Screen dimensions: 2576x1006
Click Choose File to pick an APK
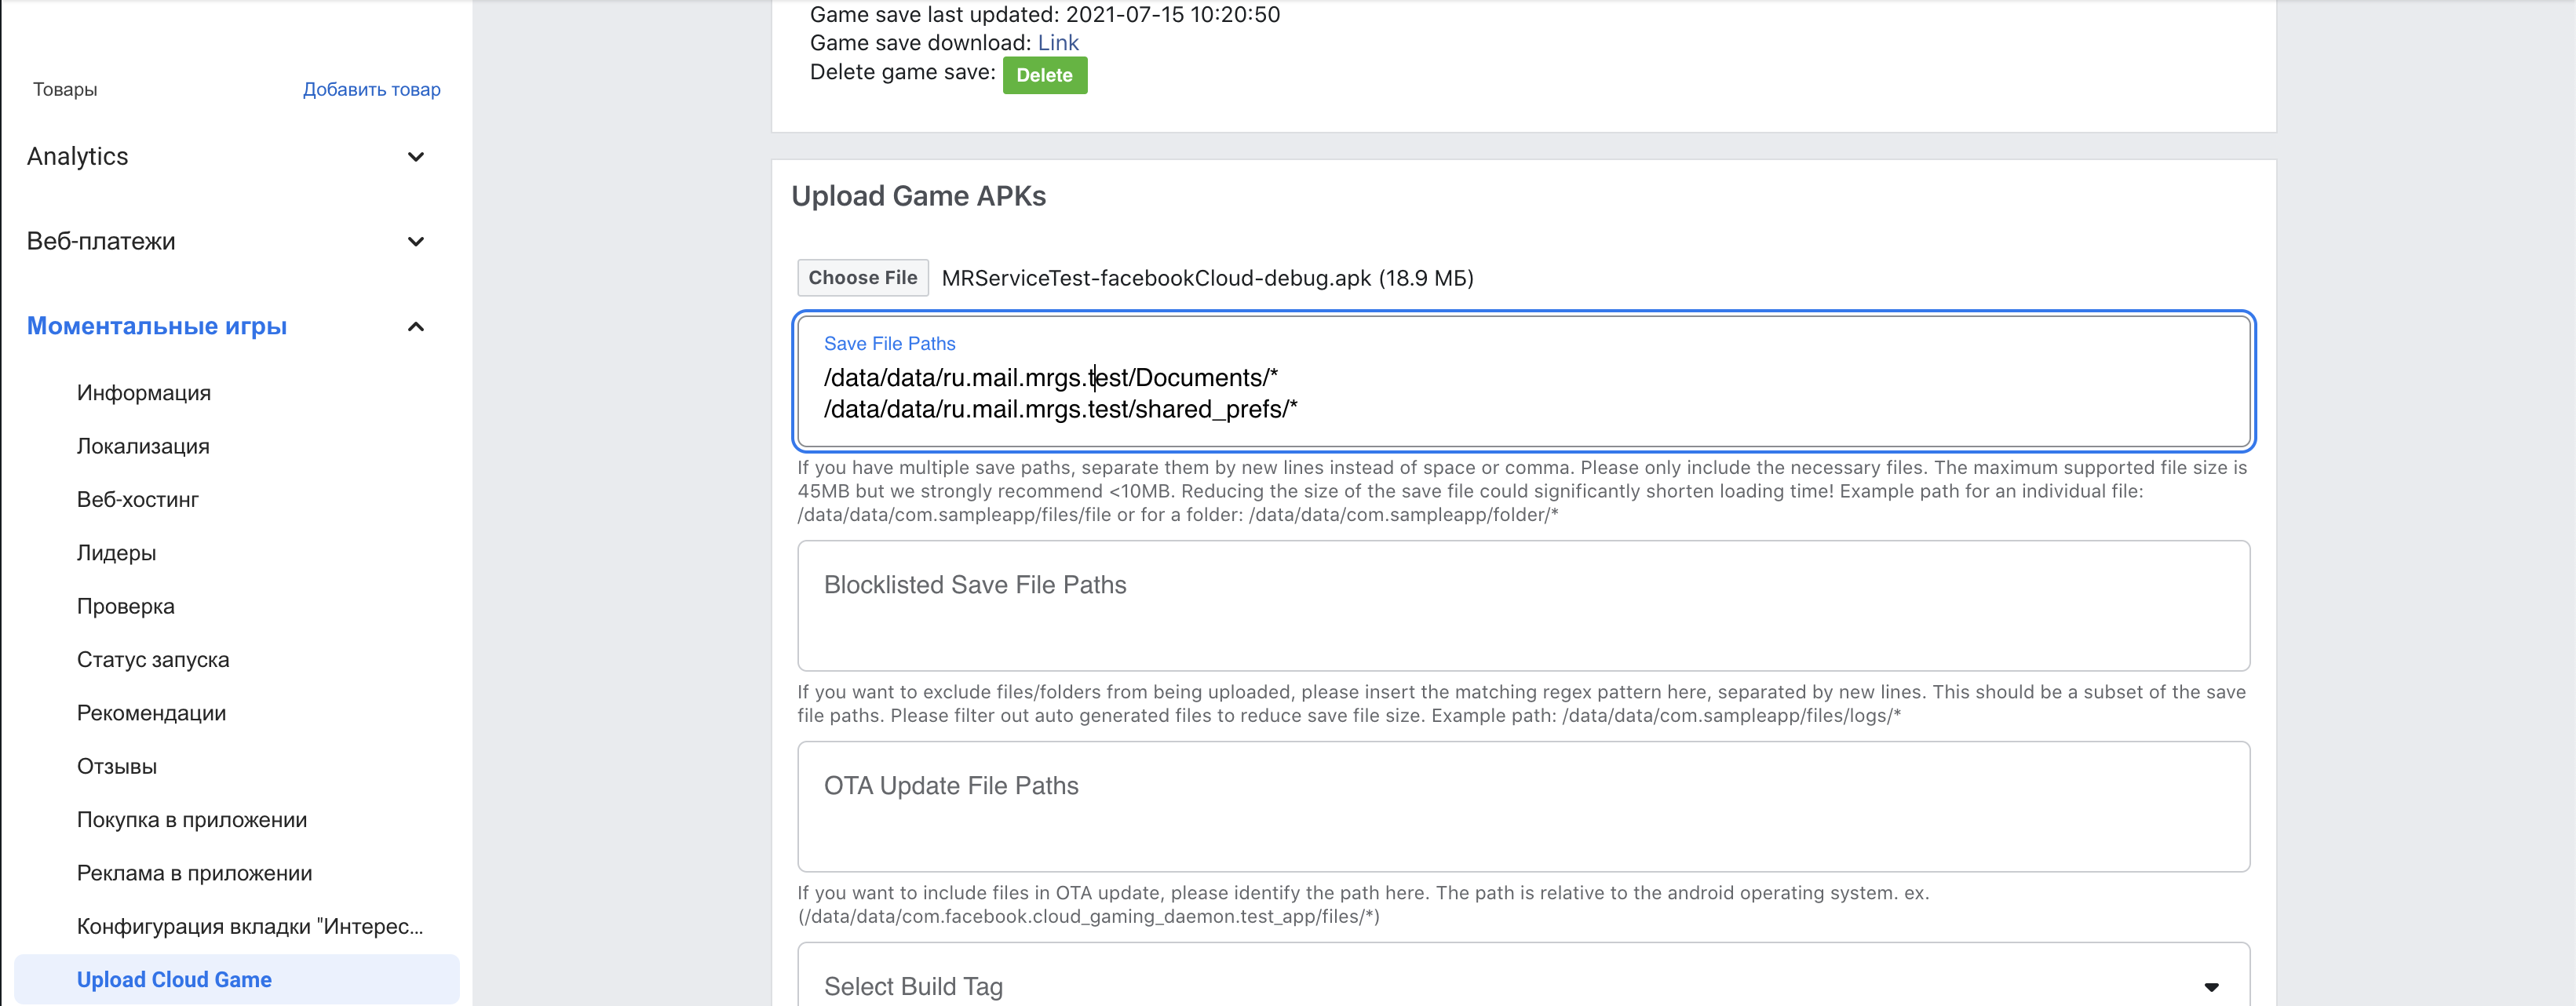tap(862, 277)
